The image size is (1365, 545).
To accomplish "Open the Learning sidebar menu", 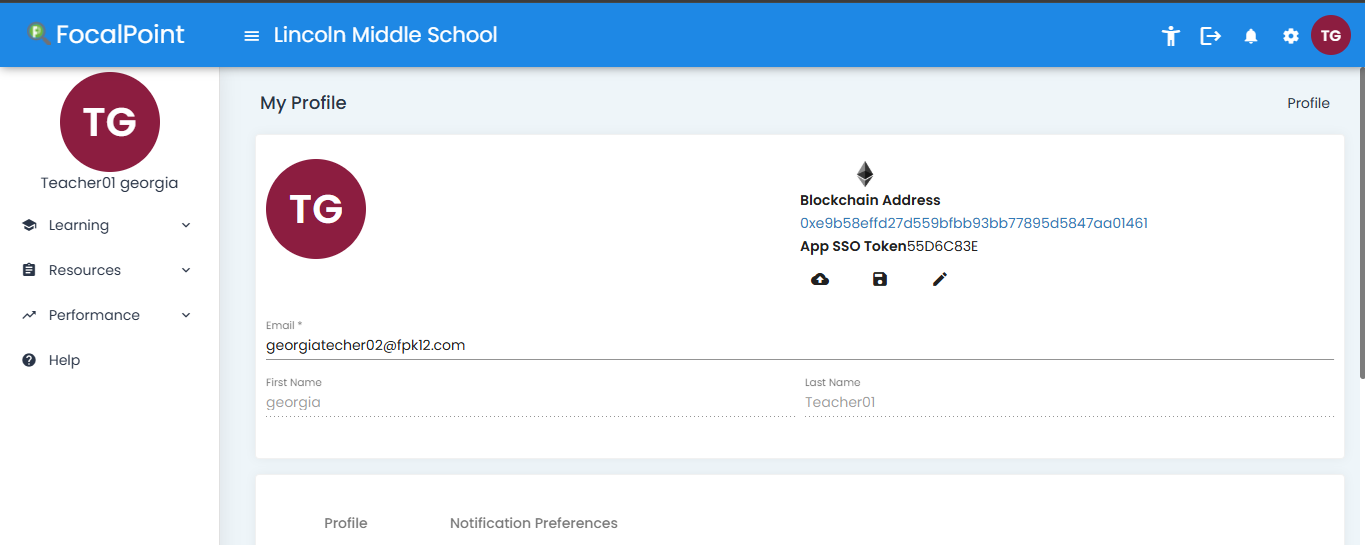I will coord(107,225).
